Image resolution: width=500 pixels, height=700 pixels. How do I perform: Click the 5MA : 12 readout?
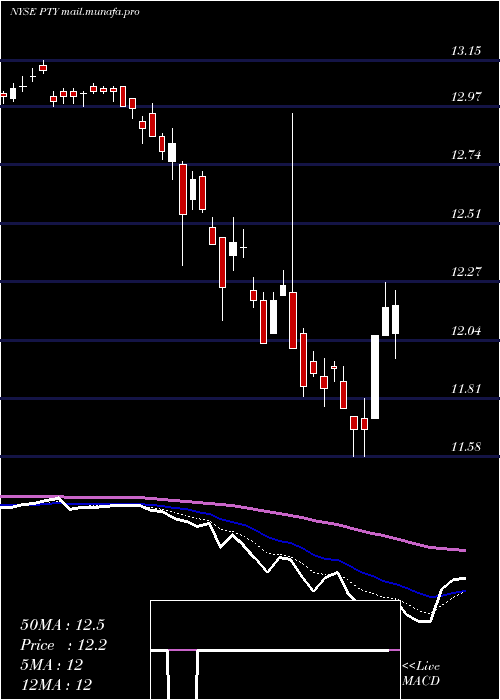tap(51, 665)
